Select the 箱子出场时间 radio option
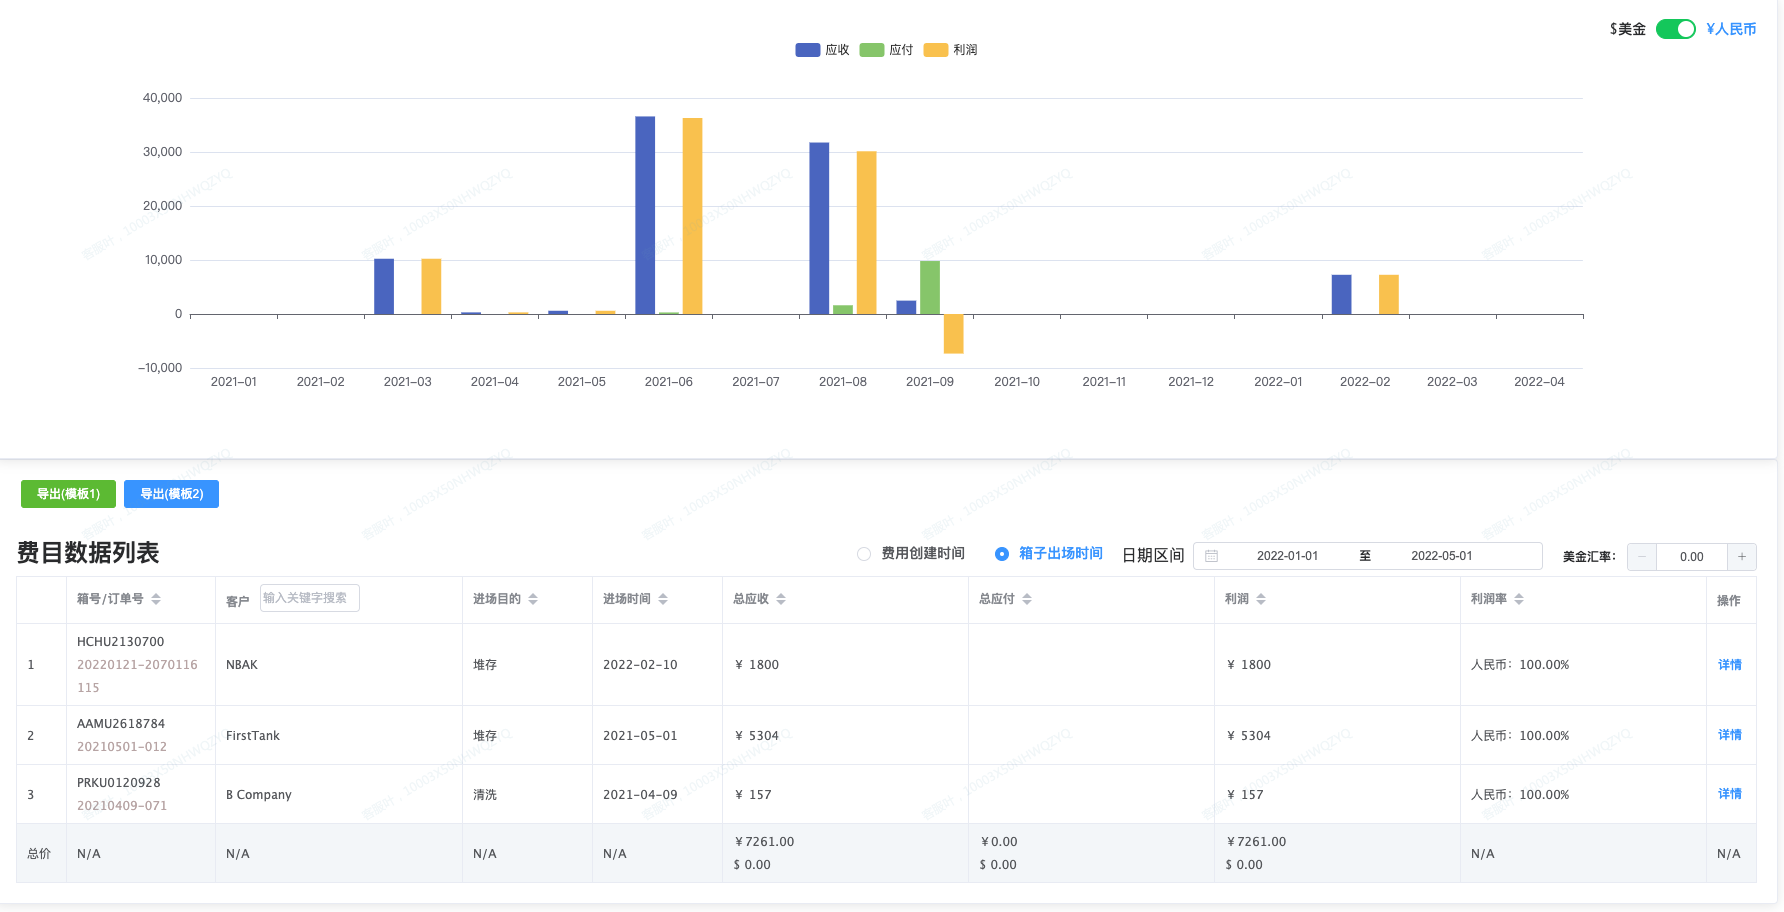 coord(1002,554)
